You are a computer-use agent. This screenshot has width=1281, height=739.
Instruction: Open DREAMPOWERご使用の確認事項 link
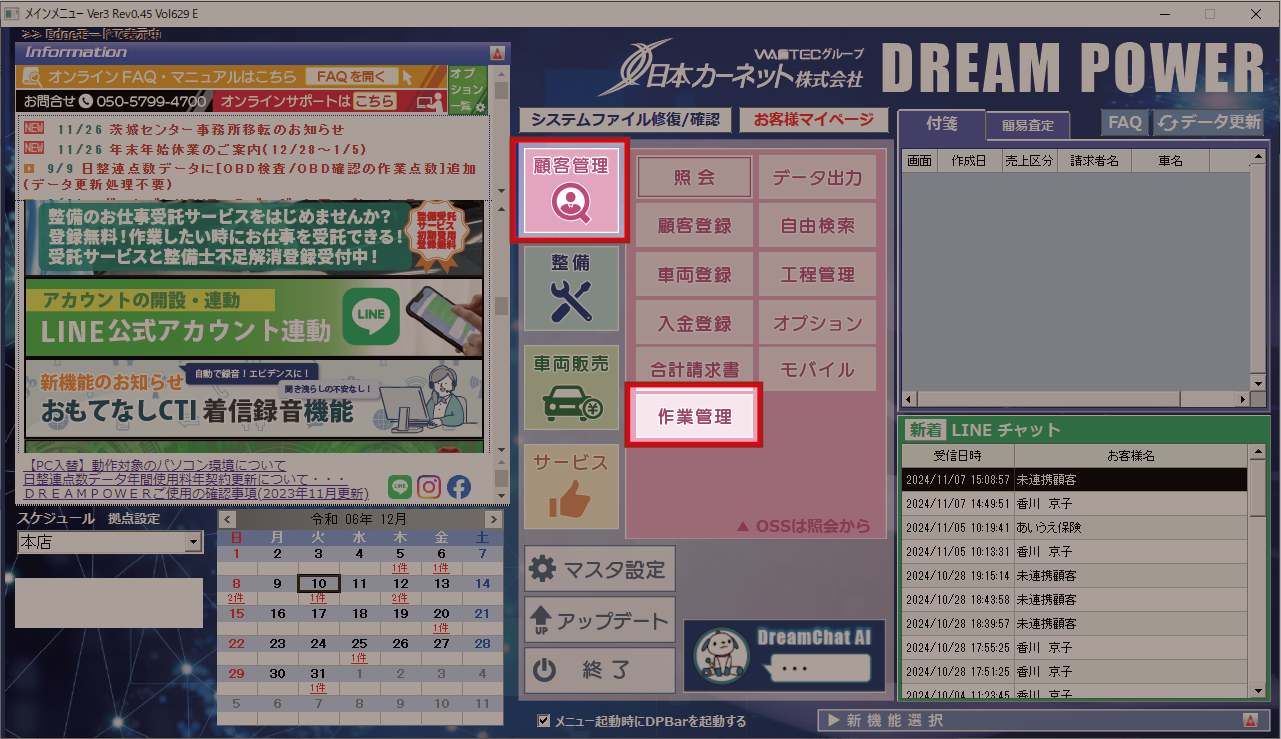point(196,493)
